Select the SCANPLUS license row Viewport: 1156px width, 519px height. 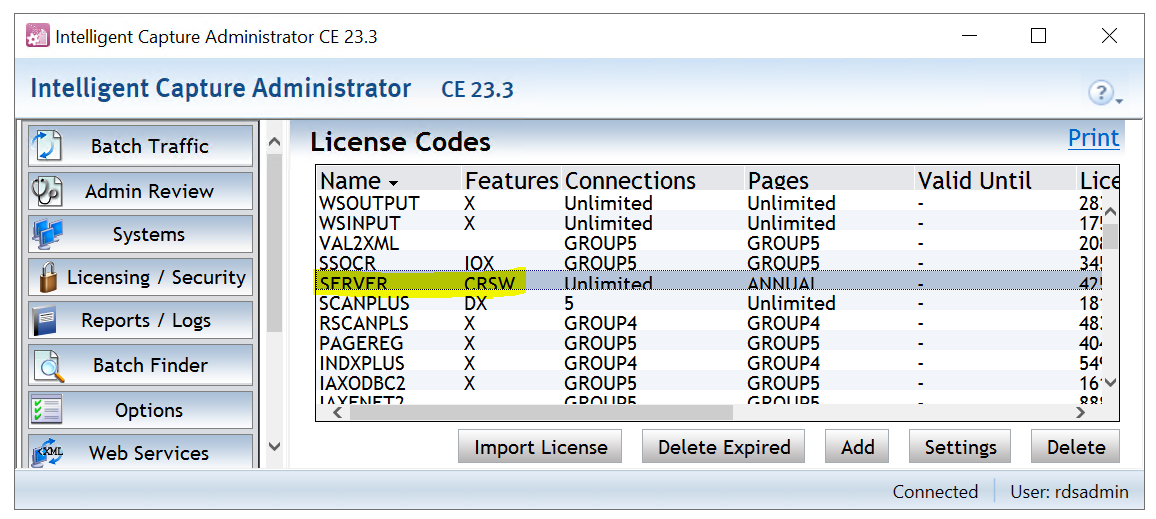[x=709, y=303]
